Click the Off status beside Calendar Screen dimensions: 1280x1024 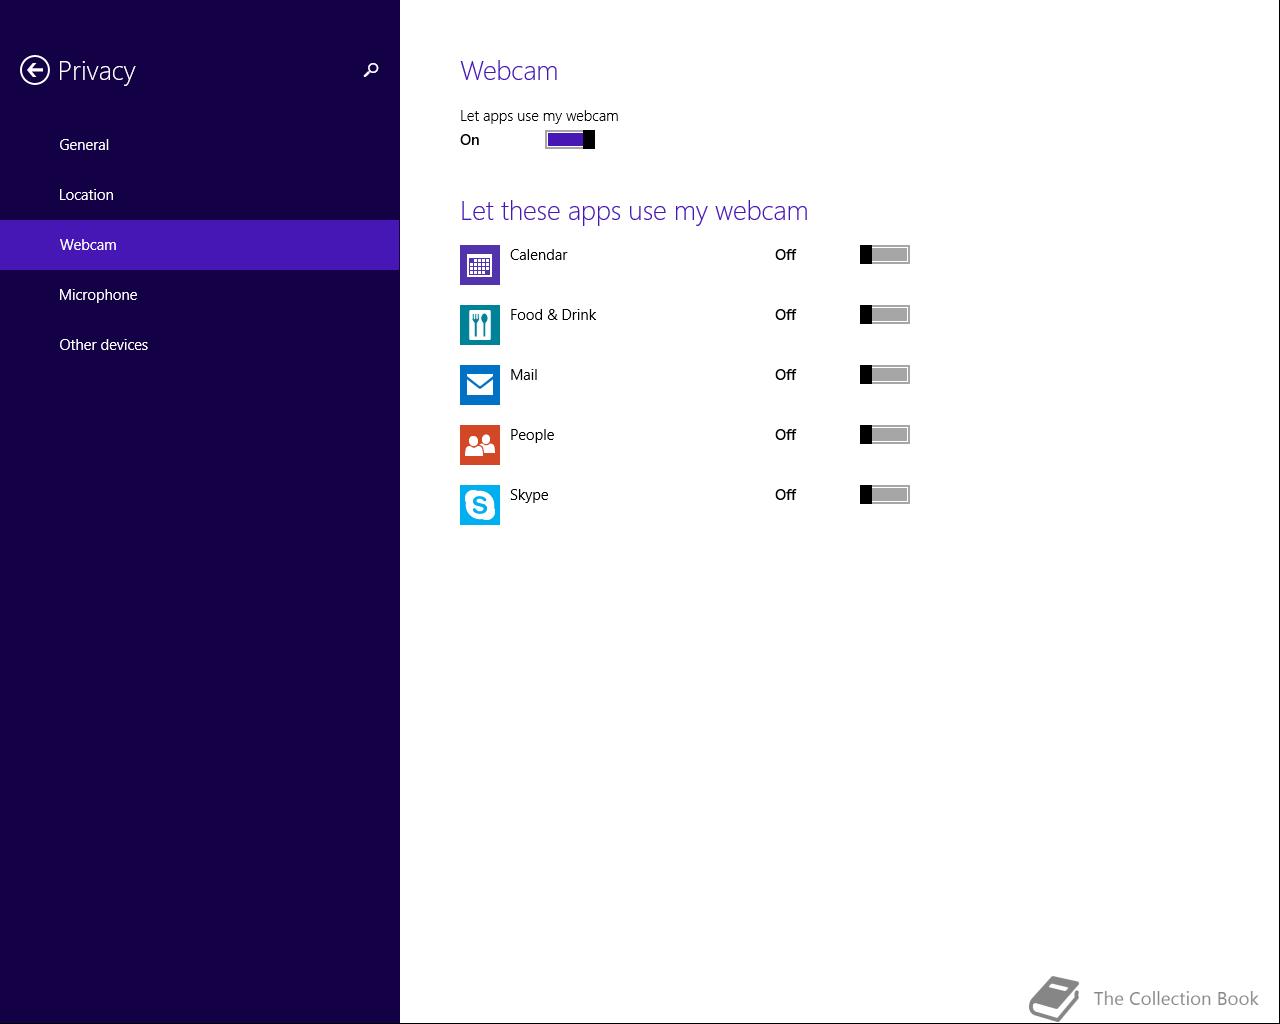coord(785,255)
